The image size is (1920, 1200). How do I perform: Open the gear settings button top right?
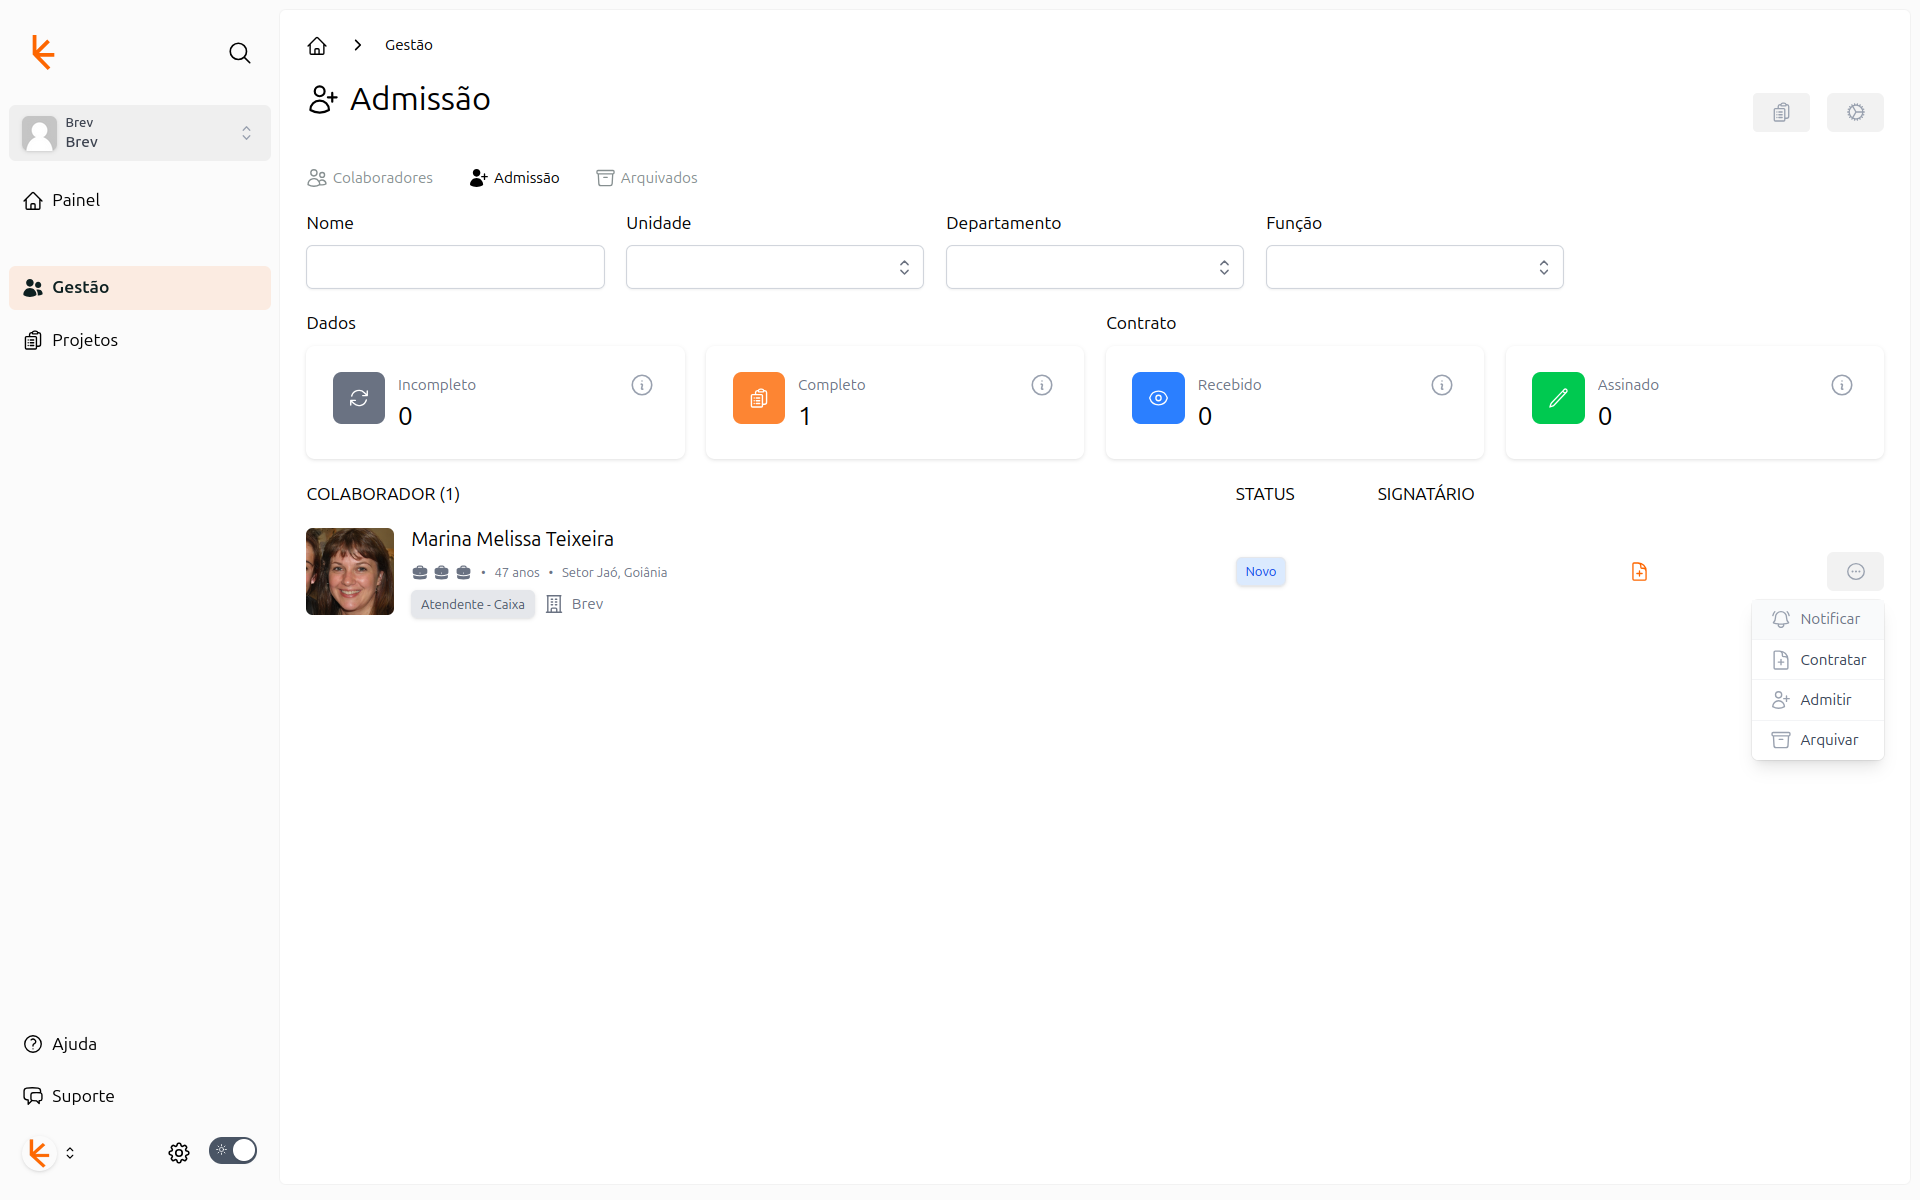(1854, 112)
